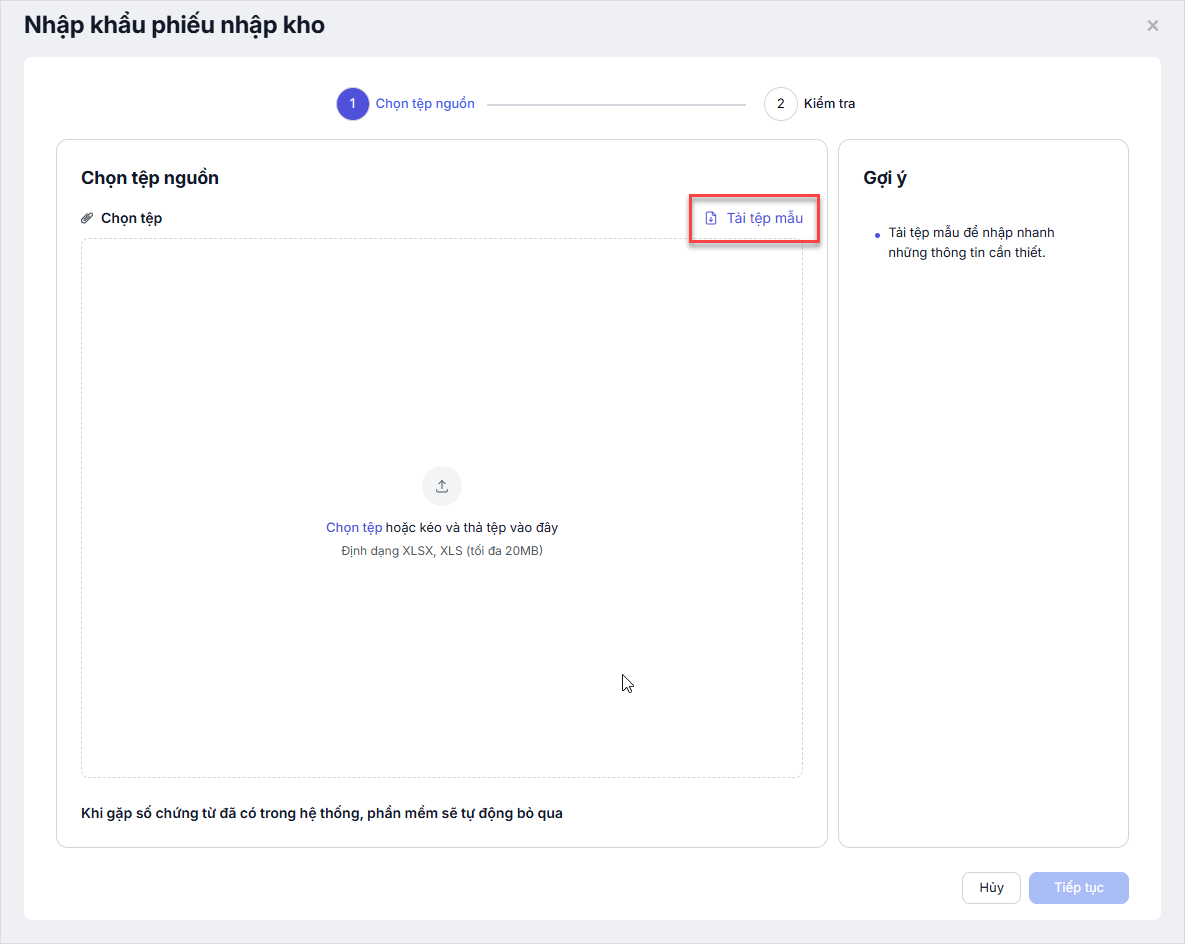Click the paperclip icon next to Chọn tệp
The height and width of the screenshot is (944, 1185).
click(88, 218)
